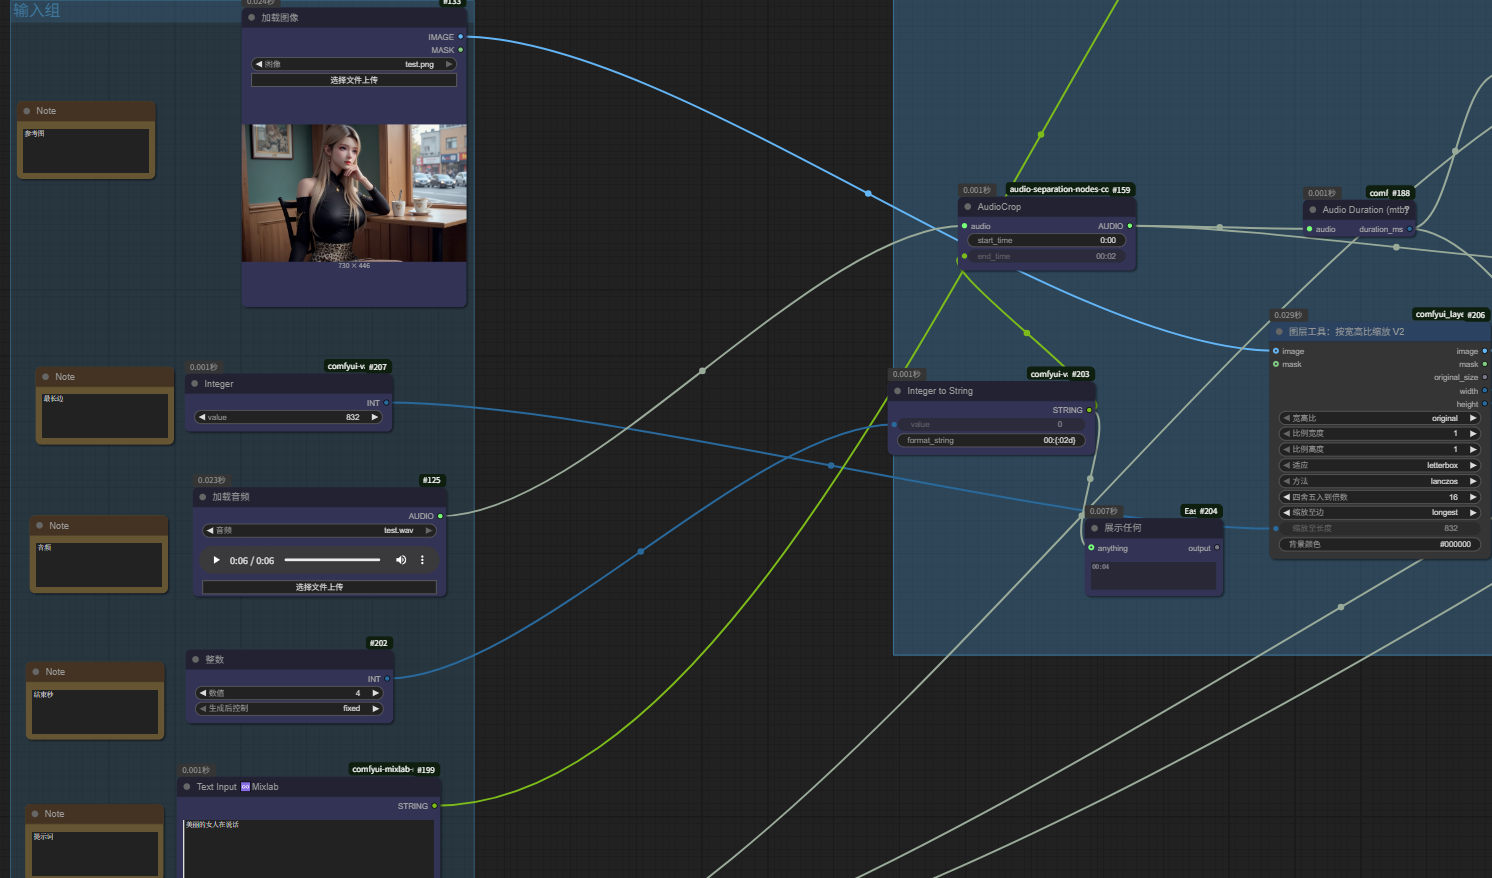Click height output port on node #206
Viewport: 1492px width, 878px height.
(x=1484, y=404)
